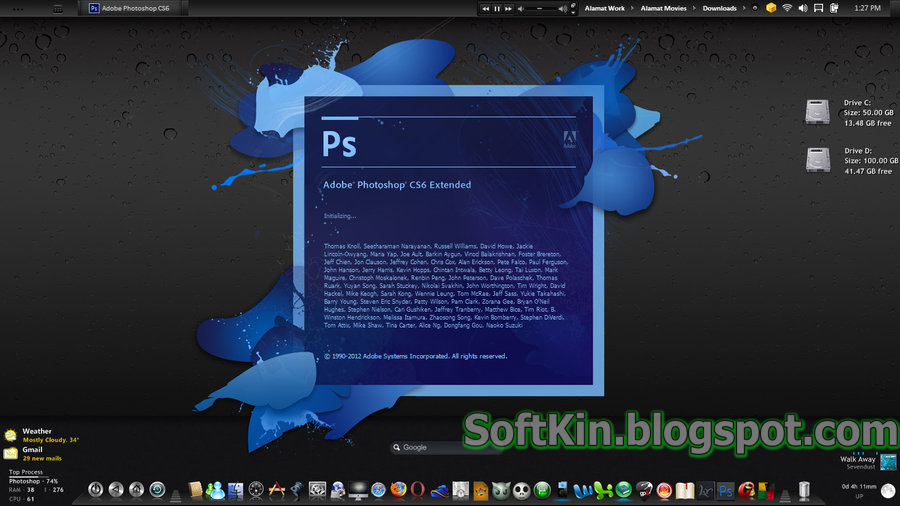The width and height of the screenshot is (900, 506).
Task: Click the Walk Away album art thumbnail
Action: pyautogui.click(x=888, y=461)
